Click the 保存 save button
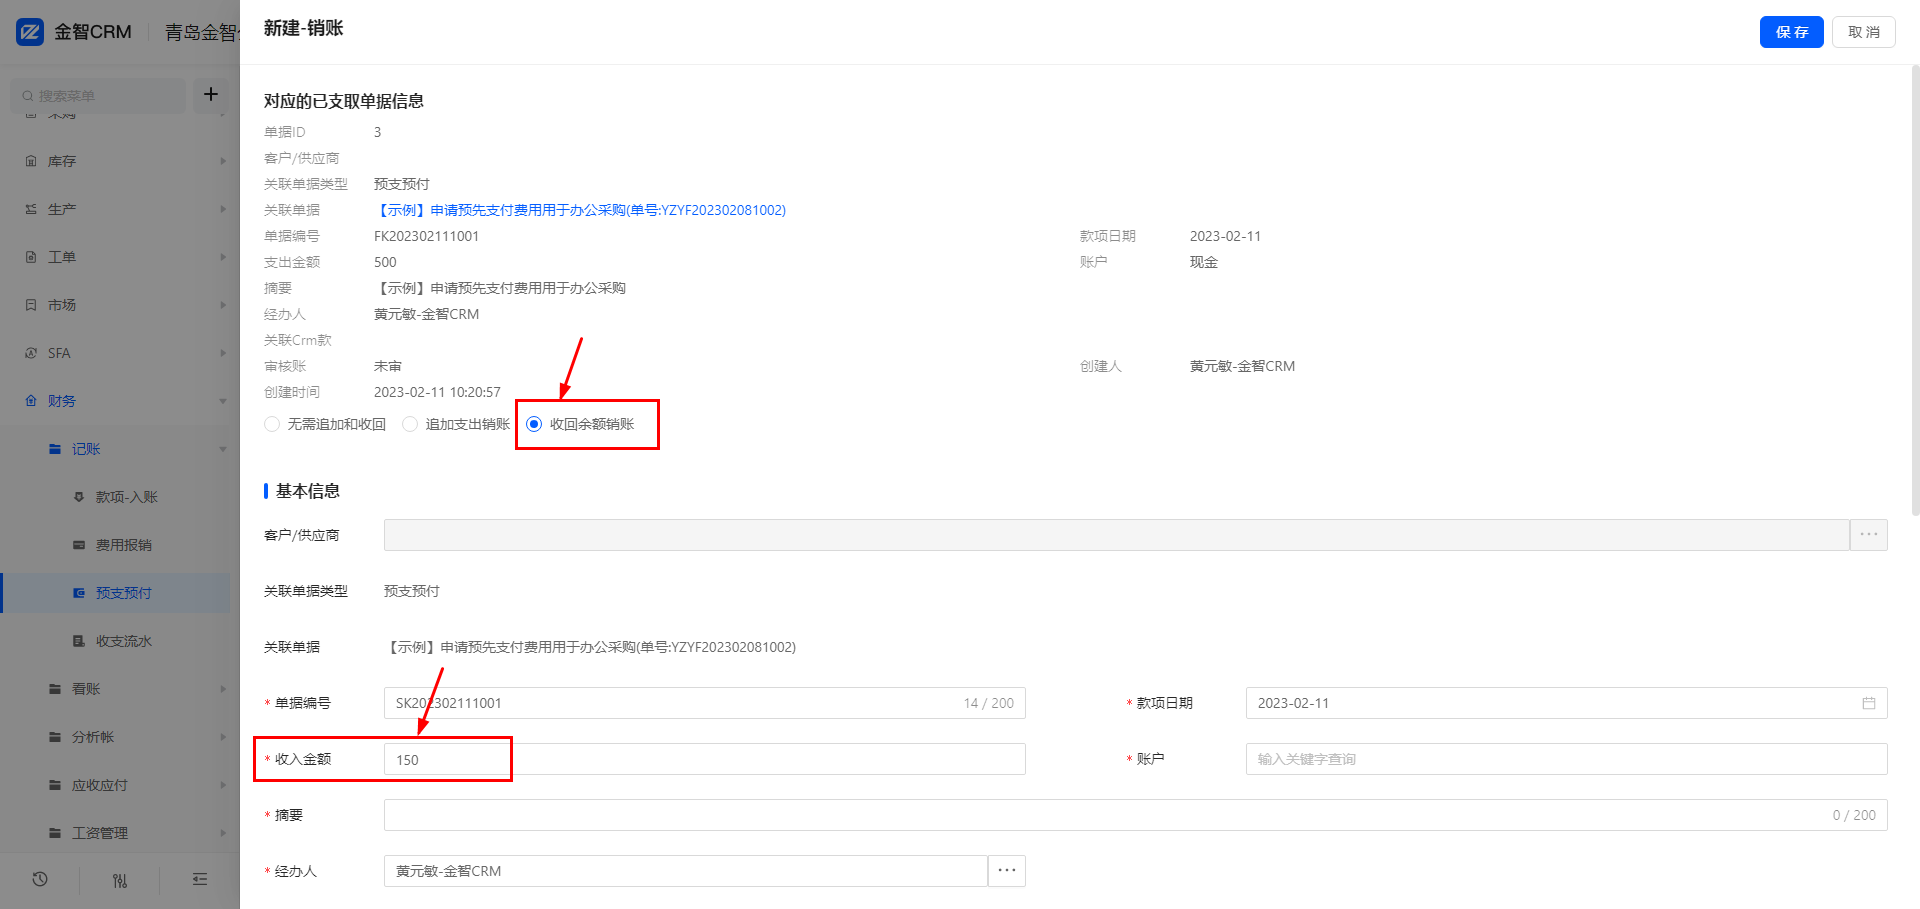This screenshot has width=1920, height=909. (x=1792, y=32)
